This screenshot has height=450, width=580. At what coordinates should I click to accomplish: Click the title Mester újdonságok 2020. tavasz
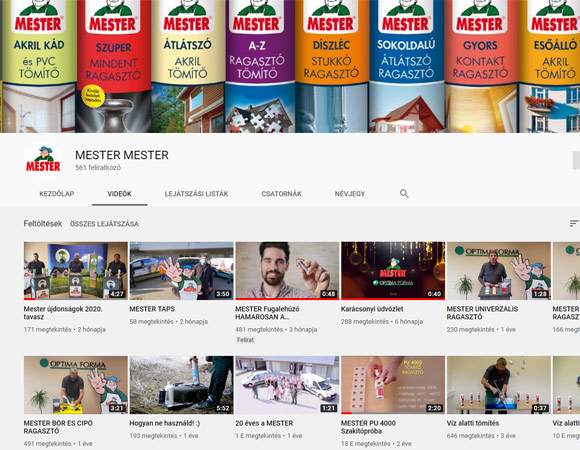pyautogui.click(x=63, y=313)
